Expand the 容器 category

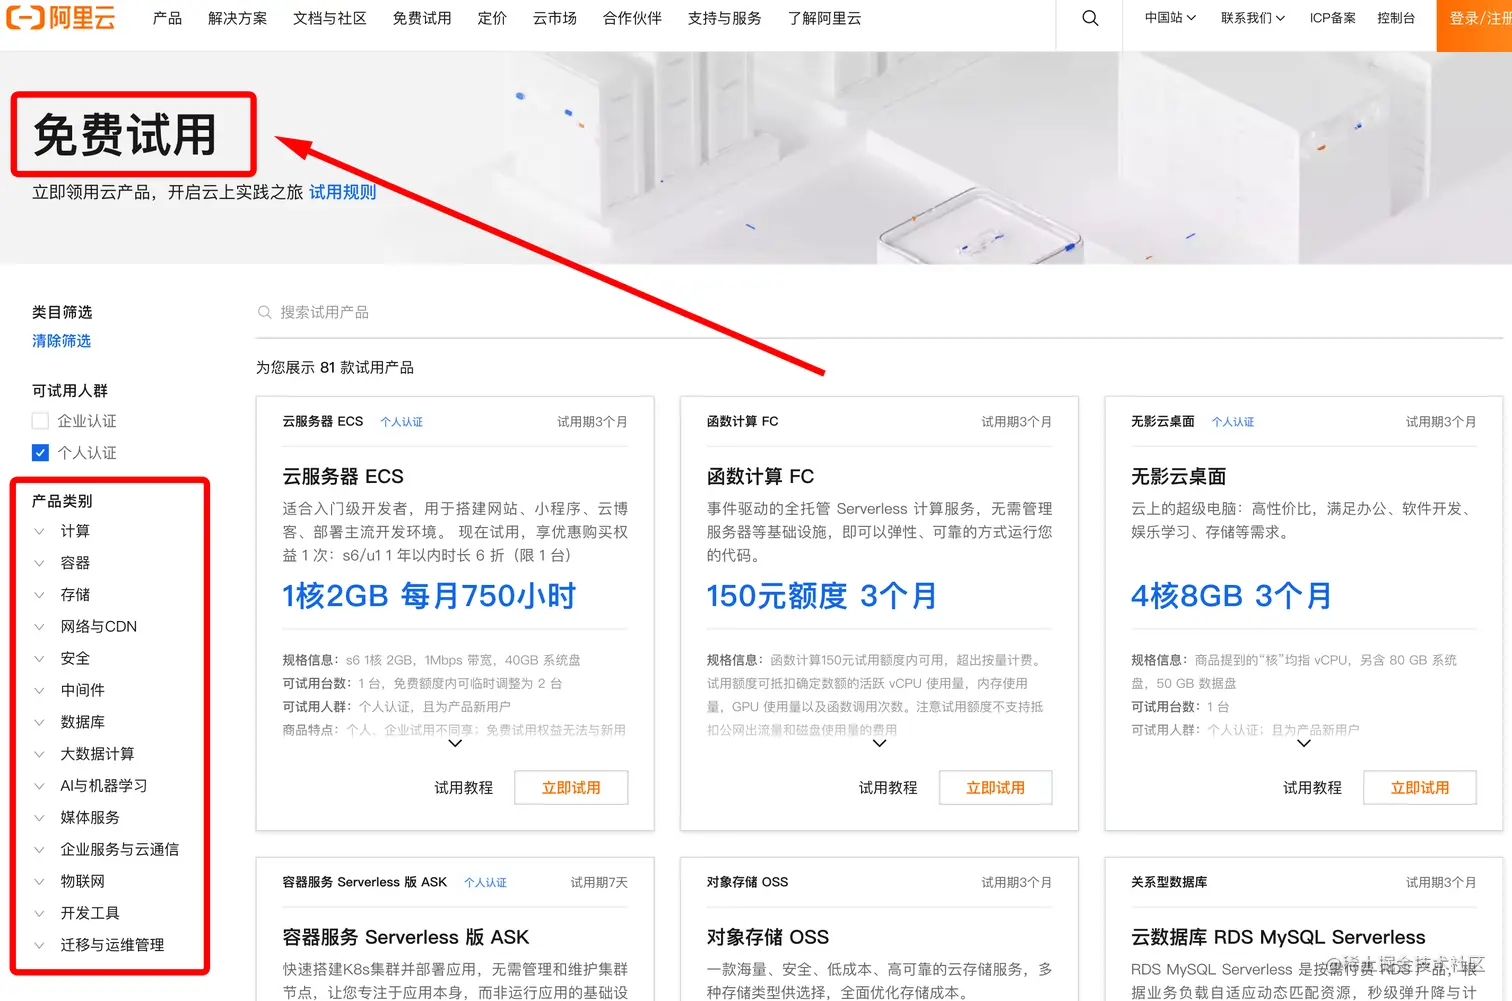(x=40, y=563)
